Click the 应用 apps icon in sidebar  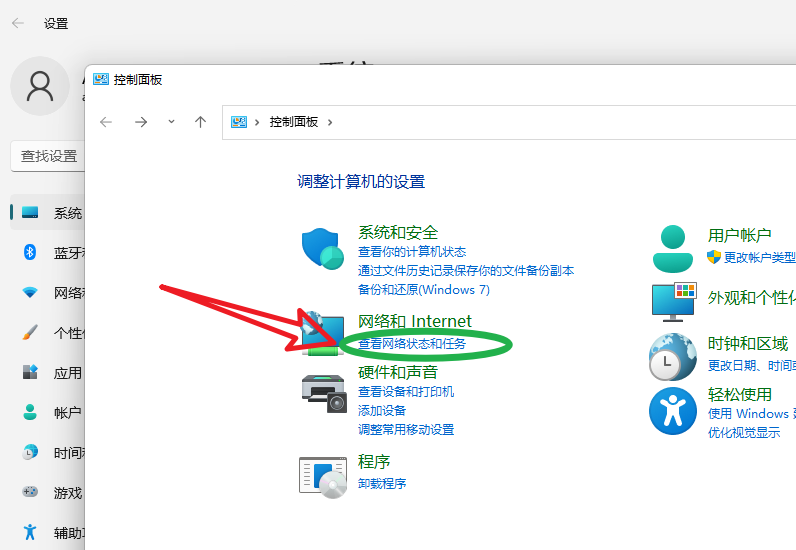point(30,372)
